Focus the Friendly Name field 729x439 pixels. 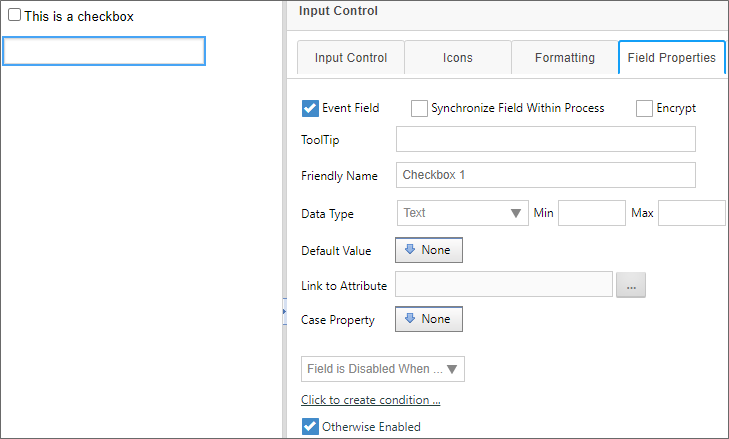(x=545, y=175)
